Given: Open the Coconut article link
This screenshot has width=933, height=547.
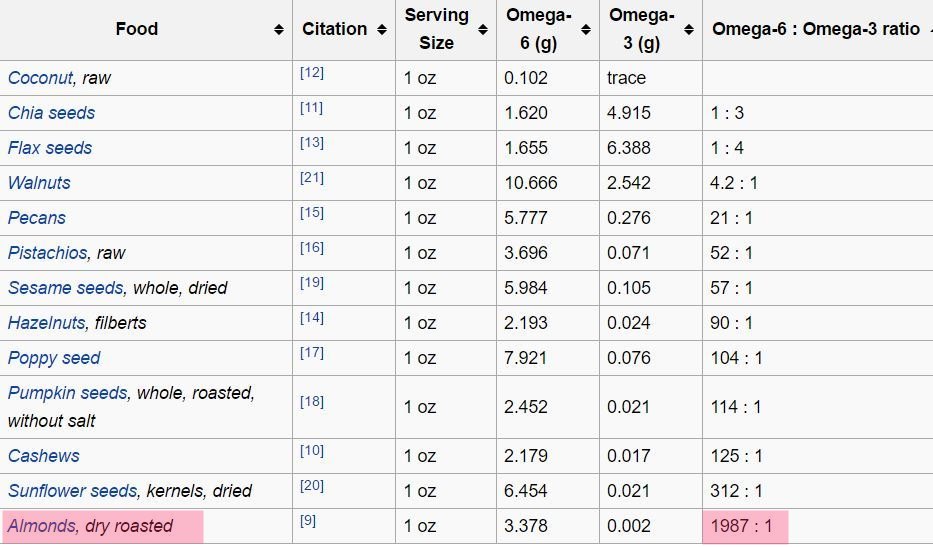Looking at the screenshot, I should coord(42,78).
